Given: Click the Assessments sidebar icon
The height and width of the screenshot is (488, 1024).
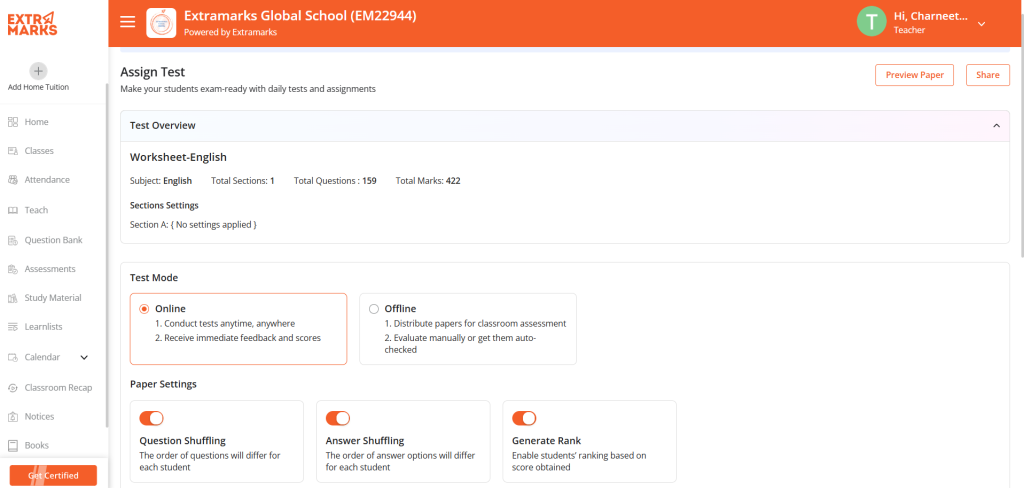Looking at the screenshot, I should click(x=12, y=269).
